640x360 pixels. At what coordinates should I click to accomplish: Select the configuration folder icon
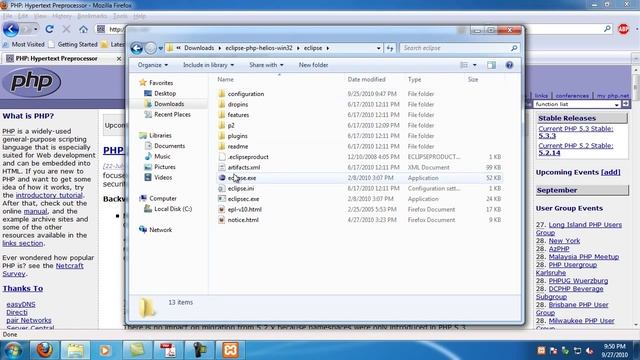(x=222, y=94)
